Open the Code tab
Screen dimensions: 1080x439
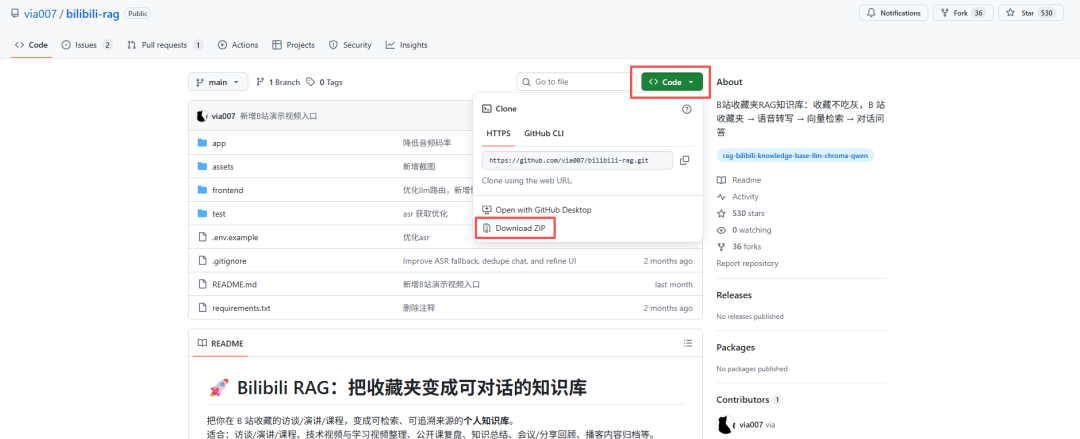[31, 45]
